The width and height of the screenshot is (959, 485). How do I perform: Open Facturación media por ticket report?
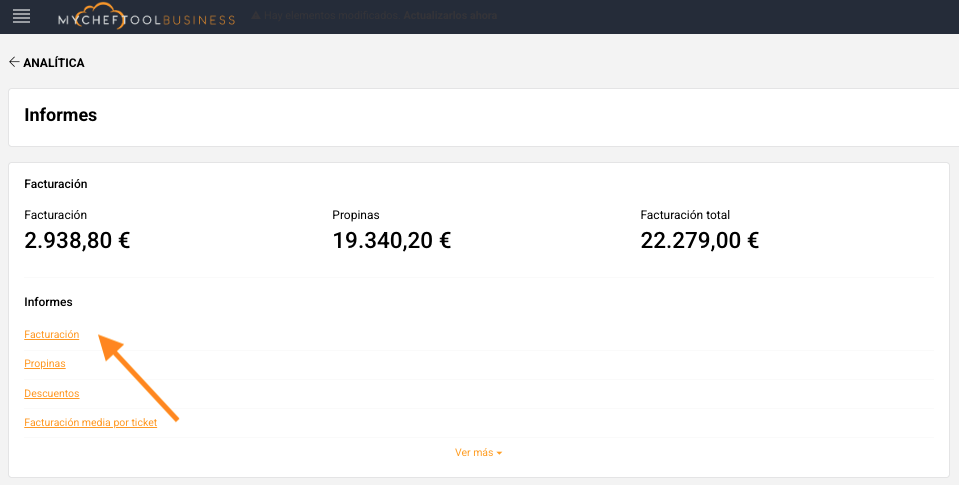[x=91, y=423]
